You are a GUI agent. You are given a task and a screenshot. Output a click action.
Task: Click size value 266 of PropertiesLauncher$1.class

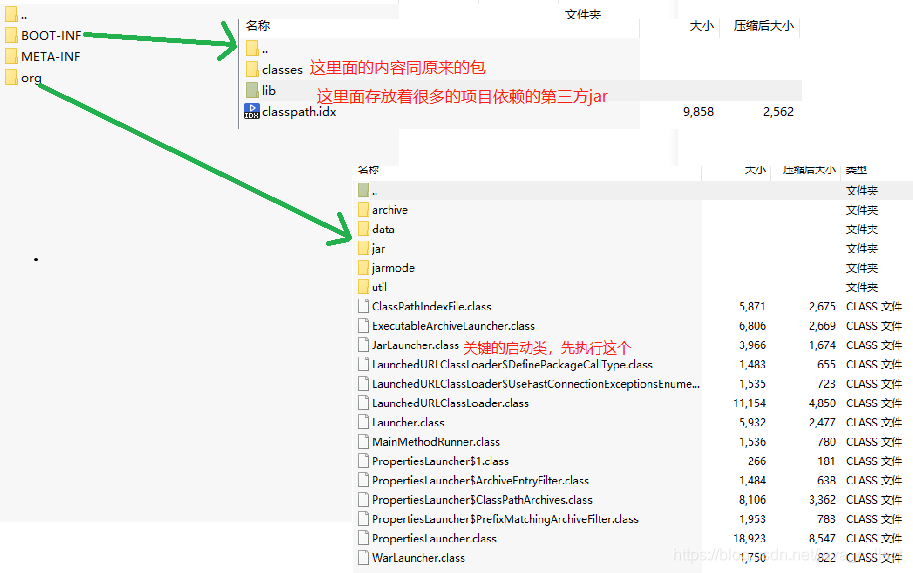(757, 461)
